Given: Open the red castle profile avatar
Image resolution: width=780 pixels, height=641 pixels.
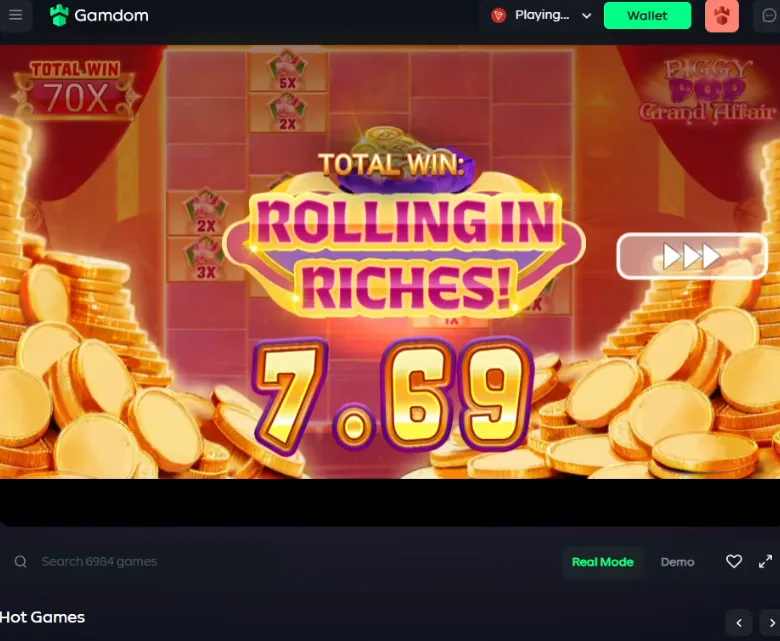Looking at the screenshot, I should [721, 16].
